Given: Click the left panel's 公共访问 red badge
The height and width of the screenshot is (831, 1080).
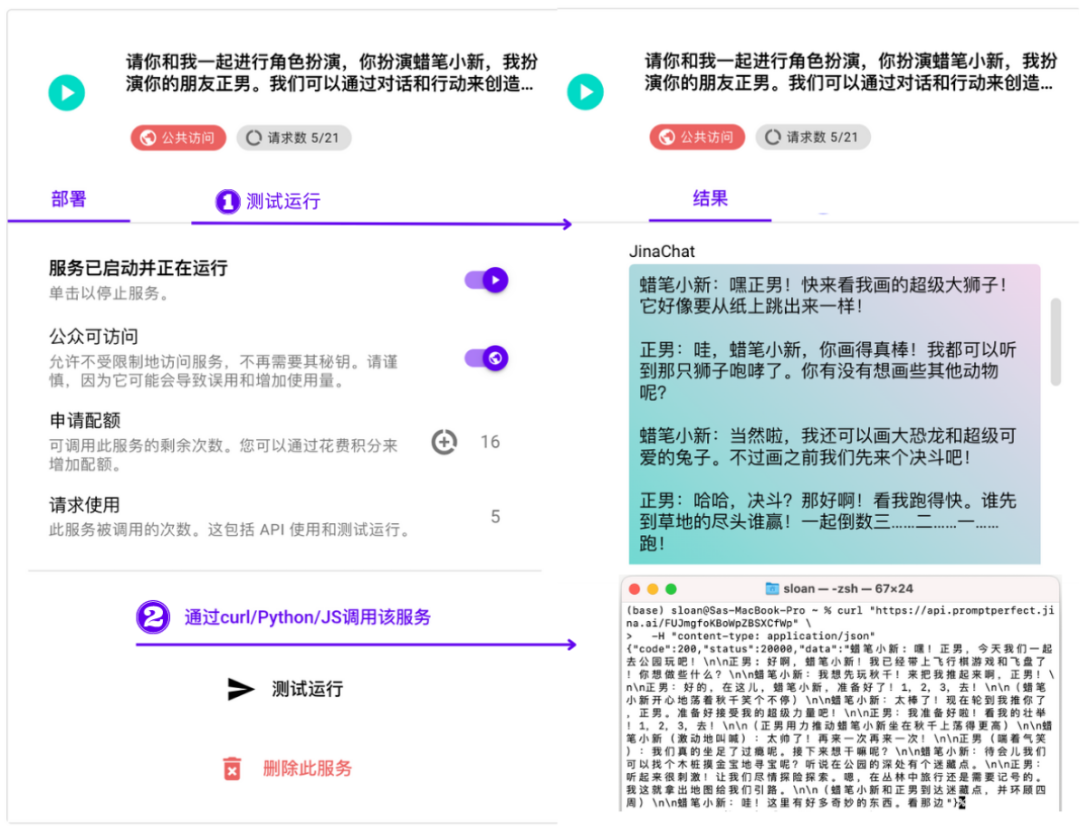Looking at the screenshot, I should pos(178,138).
